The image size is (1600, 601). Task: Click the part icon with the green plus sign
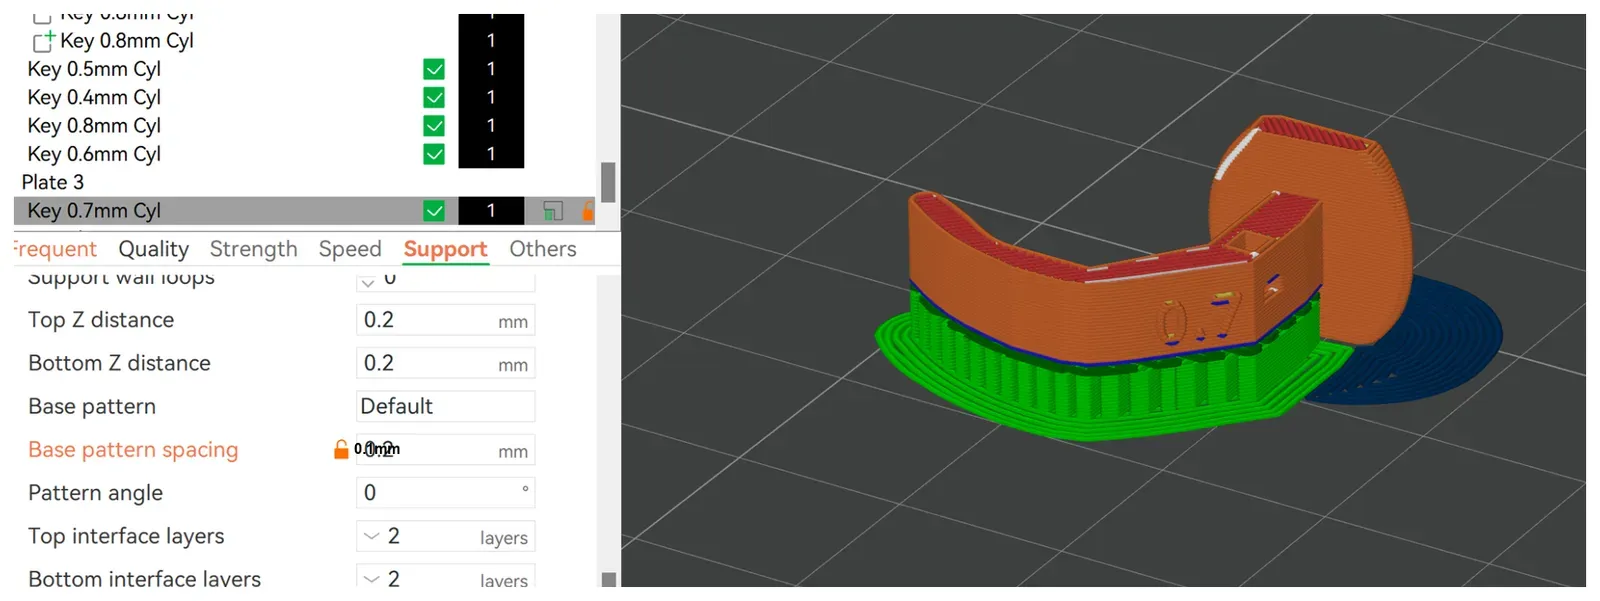[43, 40]
